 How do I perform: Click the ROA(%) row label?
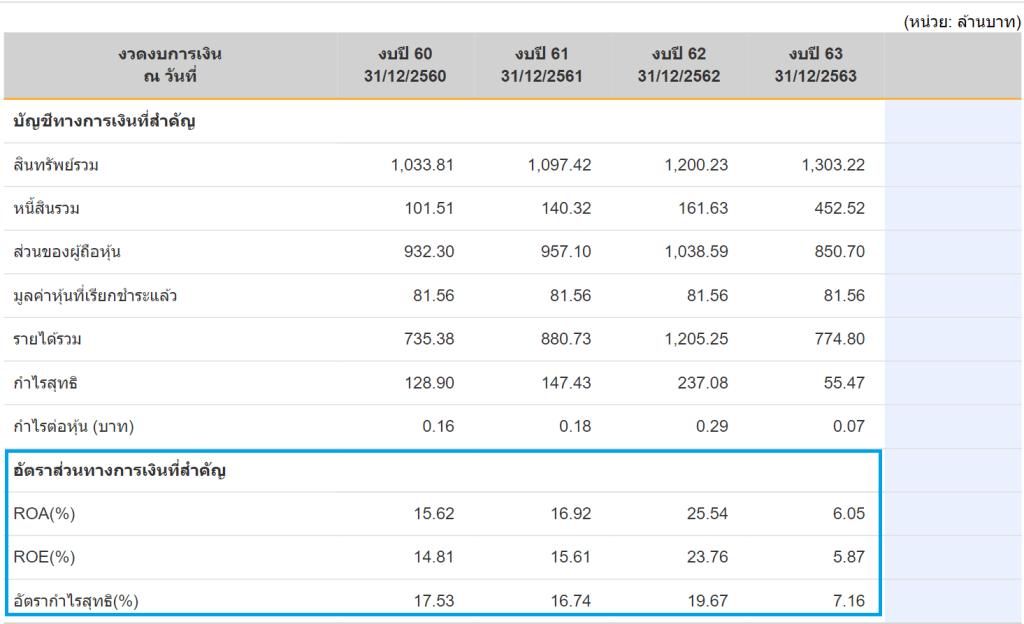tap(45, 514)
